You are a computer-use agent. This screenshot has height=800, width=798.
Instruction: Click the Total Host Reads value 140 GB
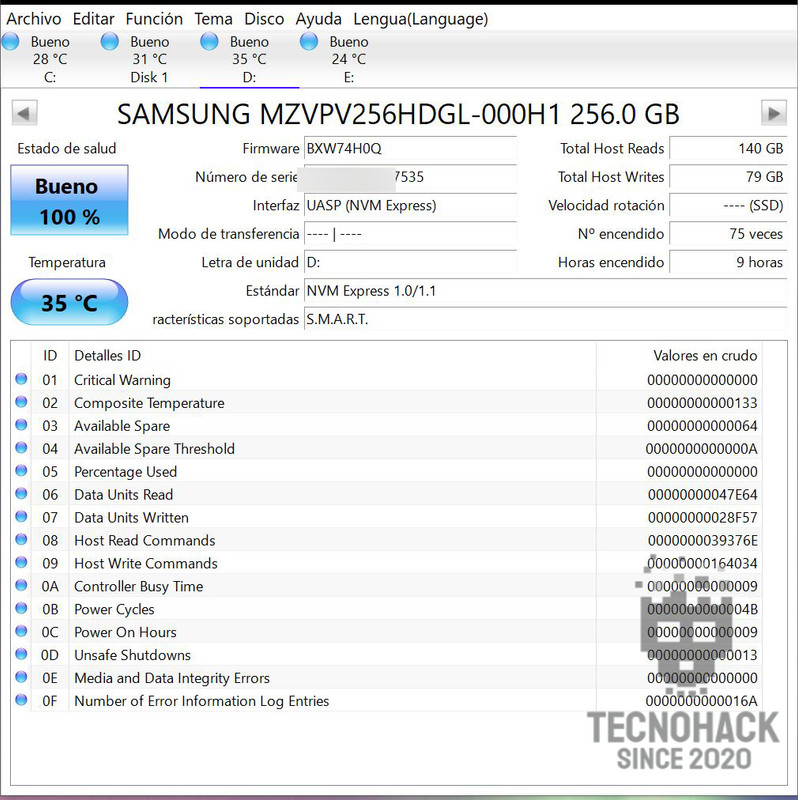pyautogui.click(x=728, y=148)
